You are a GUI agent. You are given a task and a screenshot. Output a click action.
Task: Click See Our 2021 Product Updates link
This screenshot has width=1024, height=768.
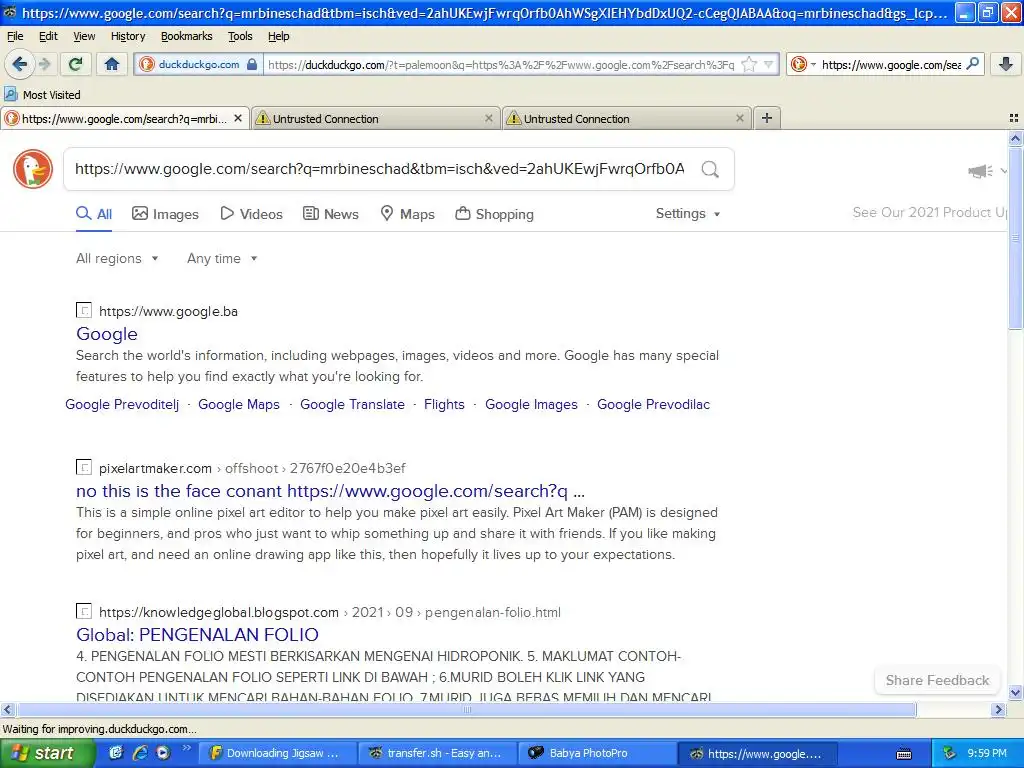click(x=930, y=212)
